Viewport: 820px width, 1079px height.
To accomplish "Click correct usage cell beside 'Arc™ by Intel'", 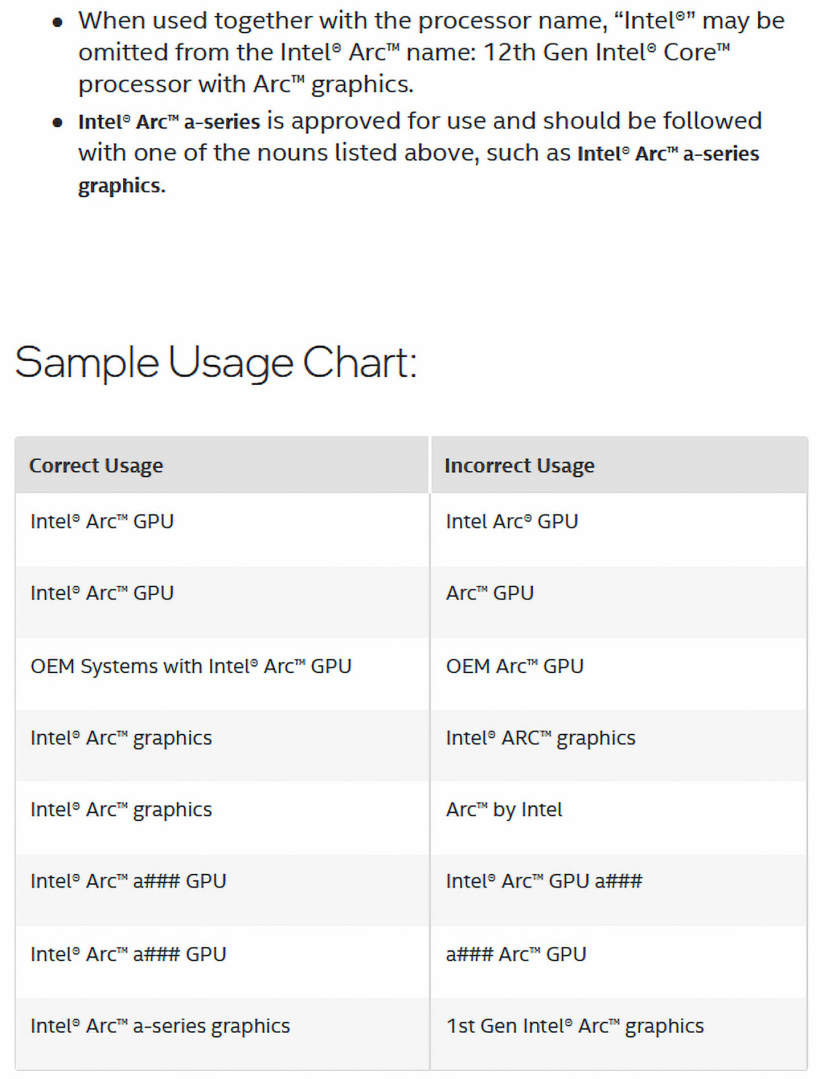I will (x=121, y=810).
